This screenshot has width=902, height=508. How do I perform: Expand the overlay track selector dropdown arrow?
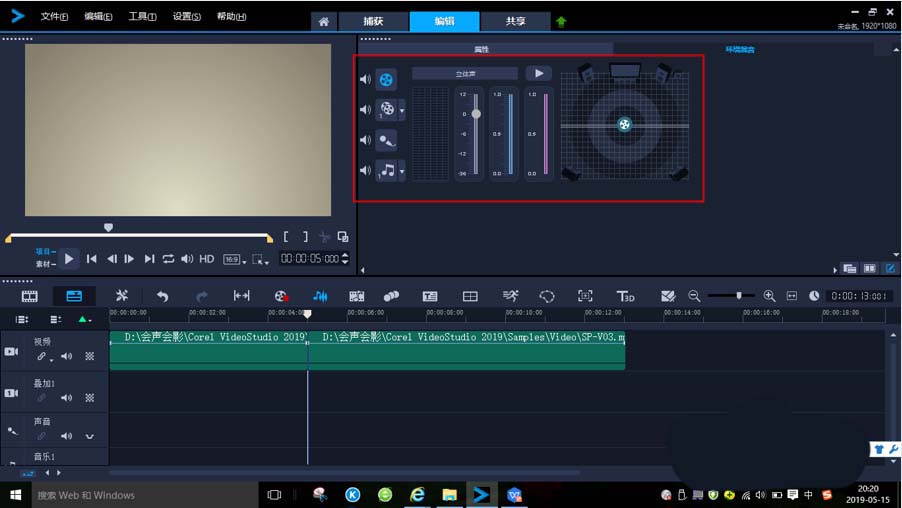point(402,110)
